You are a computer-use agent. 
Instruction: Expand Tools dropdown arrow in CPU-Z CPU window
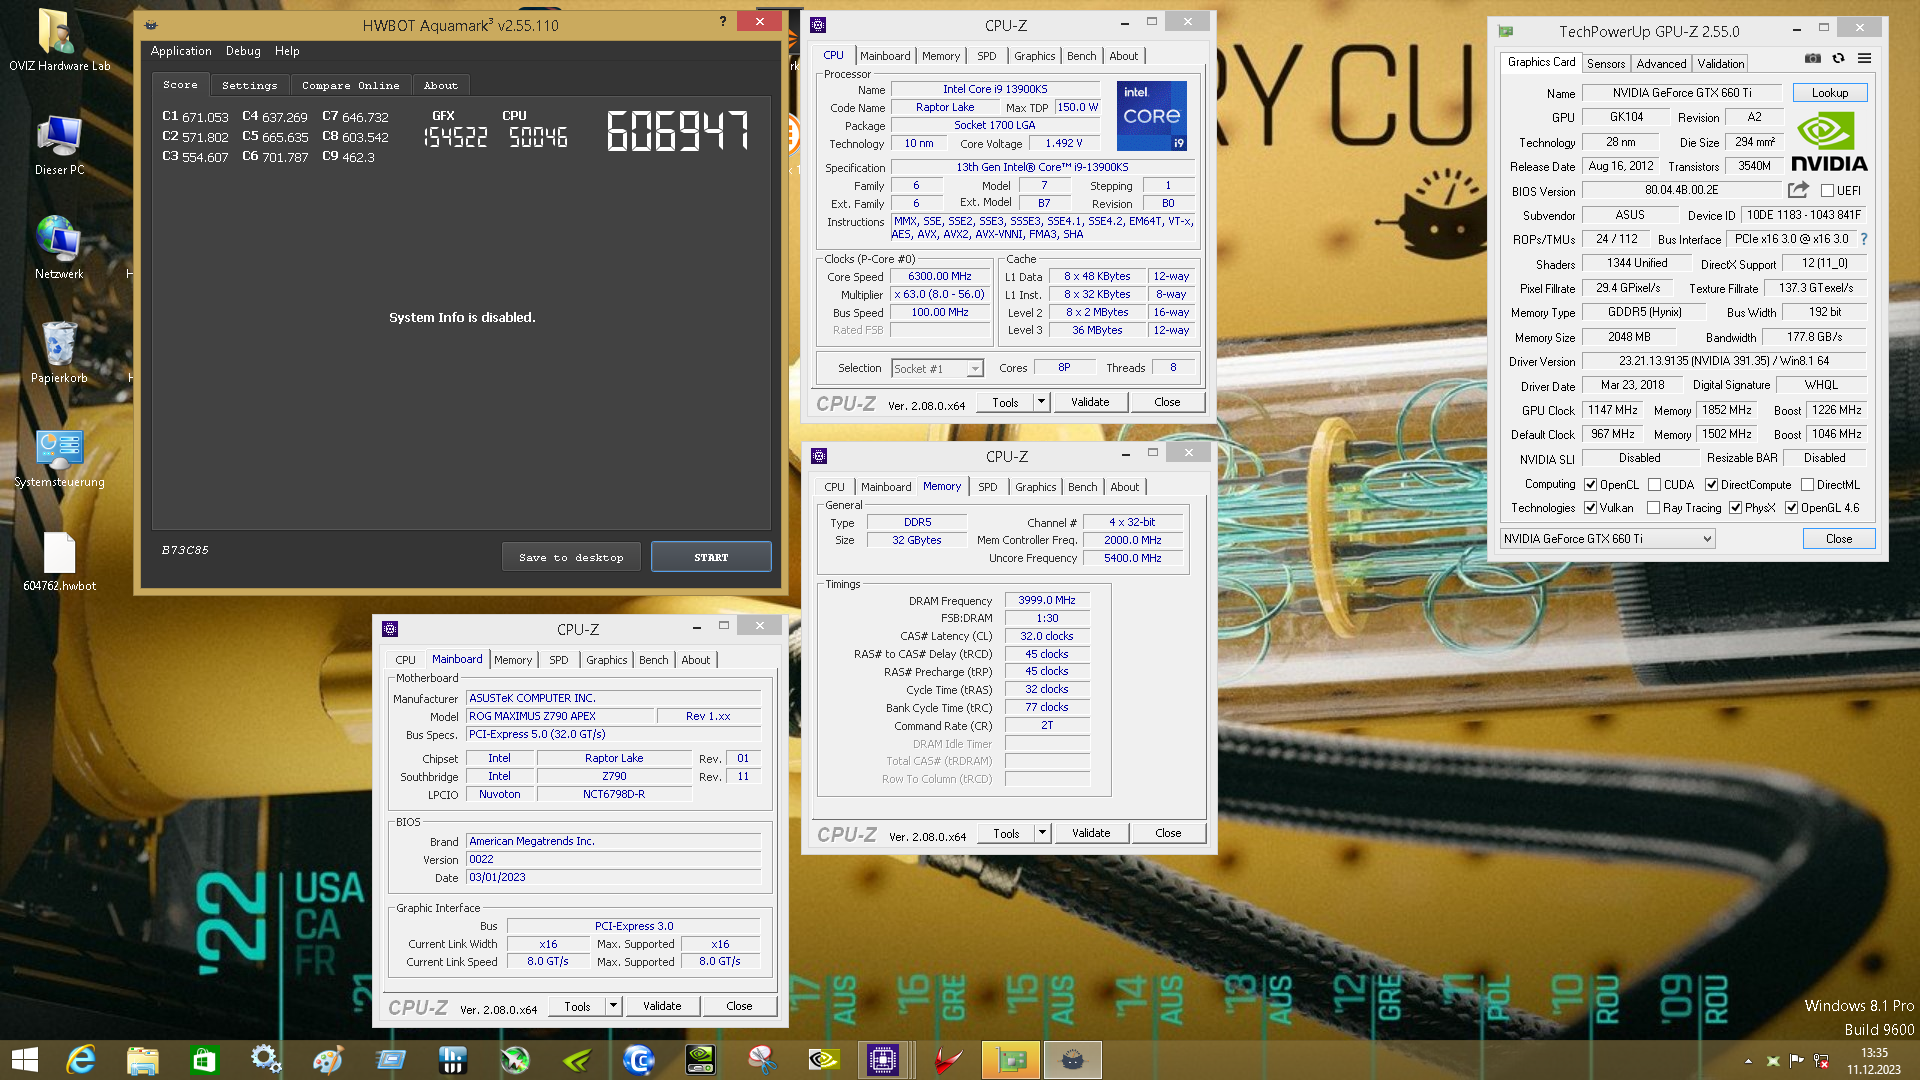1041,402
